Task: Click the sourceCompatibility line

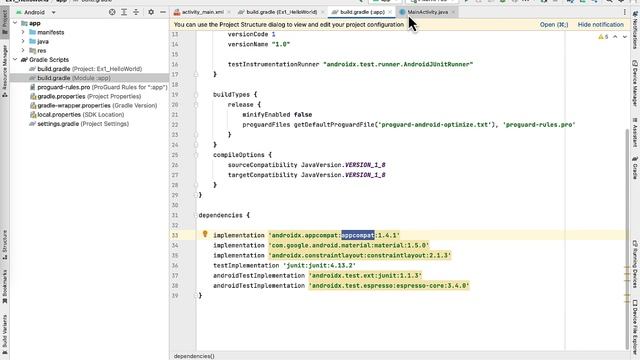Action: (307, 165)
